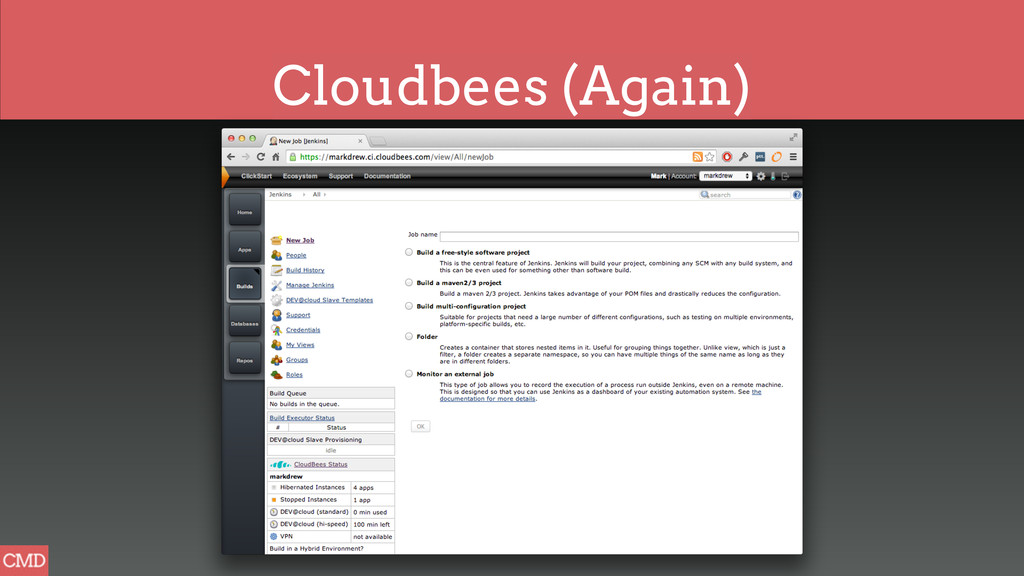Select Monitor an external job option
This screenshot has width=1024, height=576.
tap(409, 374)
